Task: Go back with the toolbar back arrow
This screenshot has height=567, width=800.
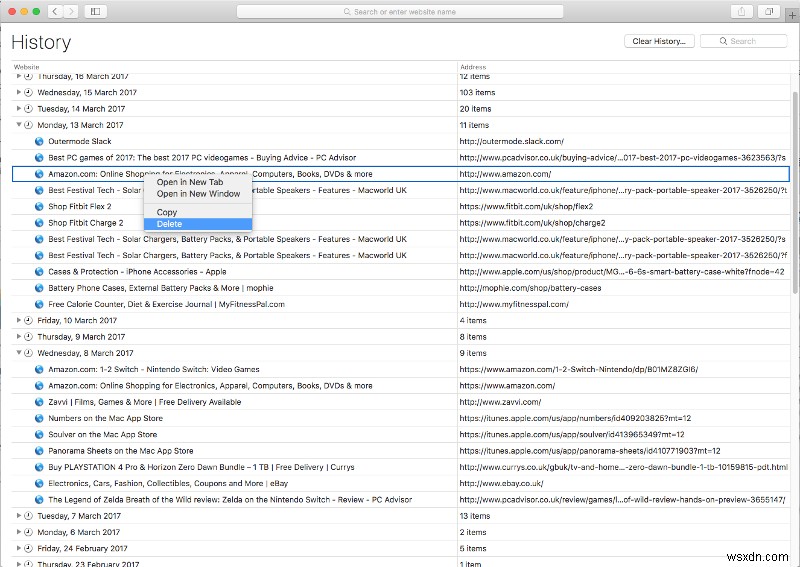Action: coord(55,11)
